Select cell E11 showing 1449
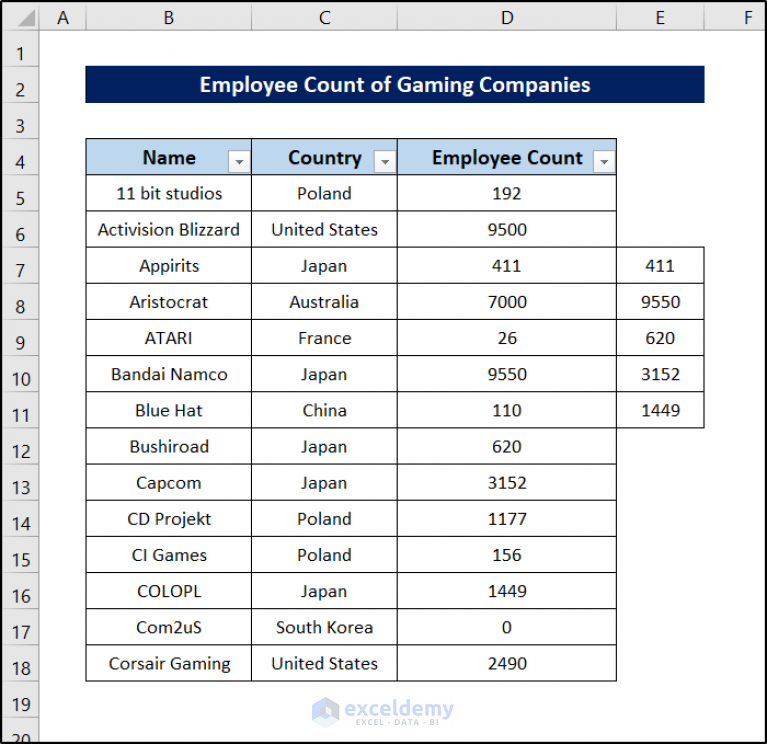767x744 pixels. coord(660,410)
